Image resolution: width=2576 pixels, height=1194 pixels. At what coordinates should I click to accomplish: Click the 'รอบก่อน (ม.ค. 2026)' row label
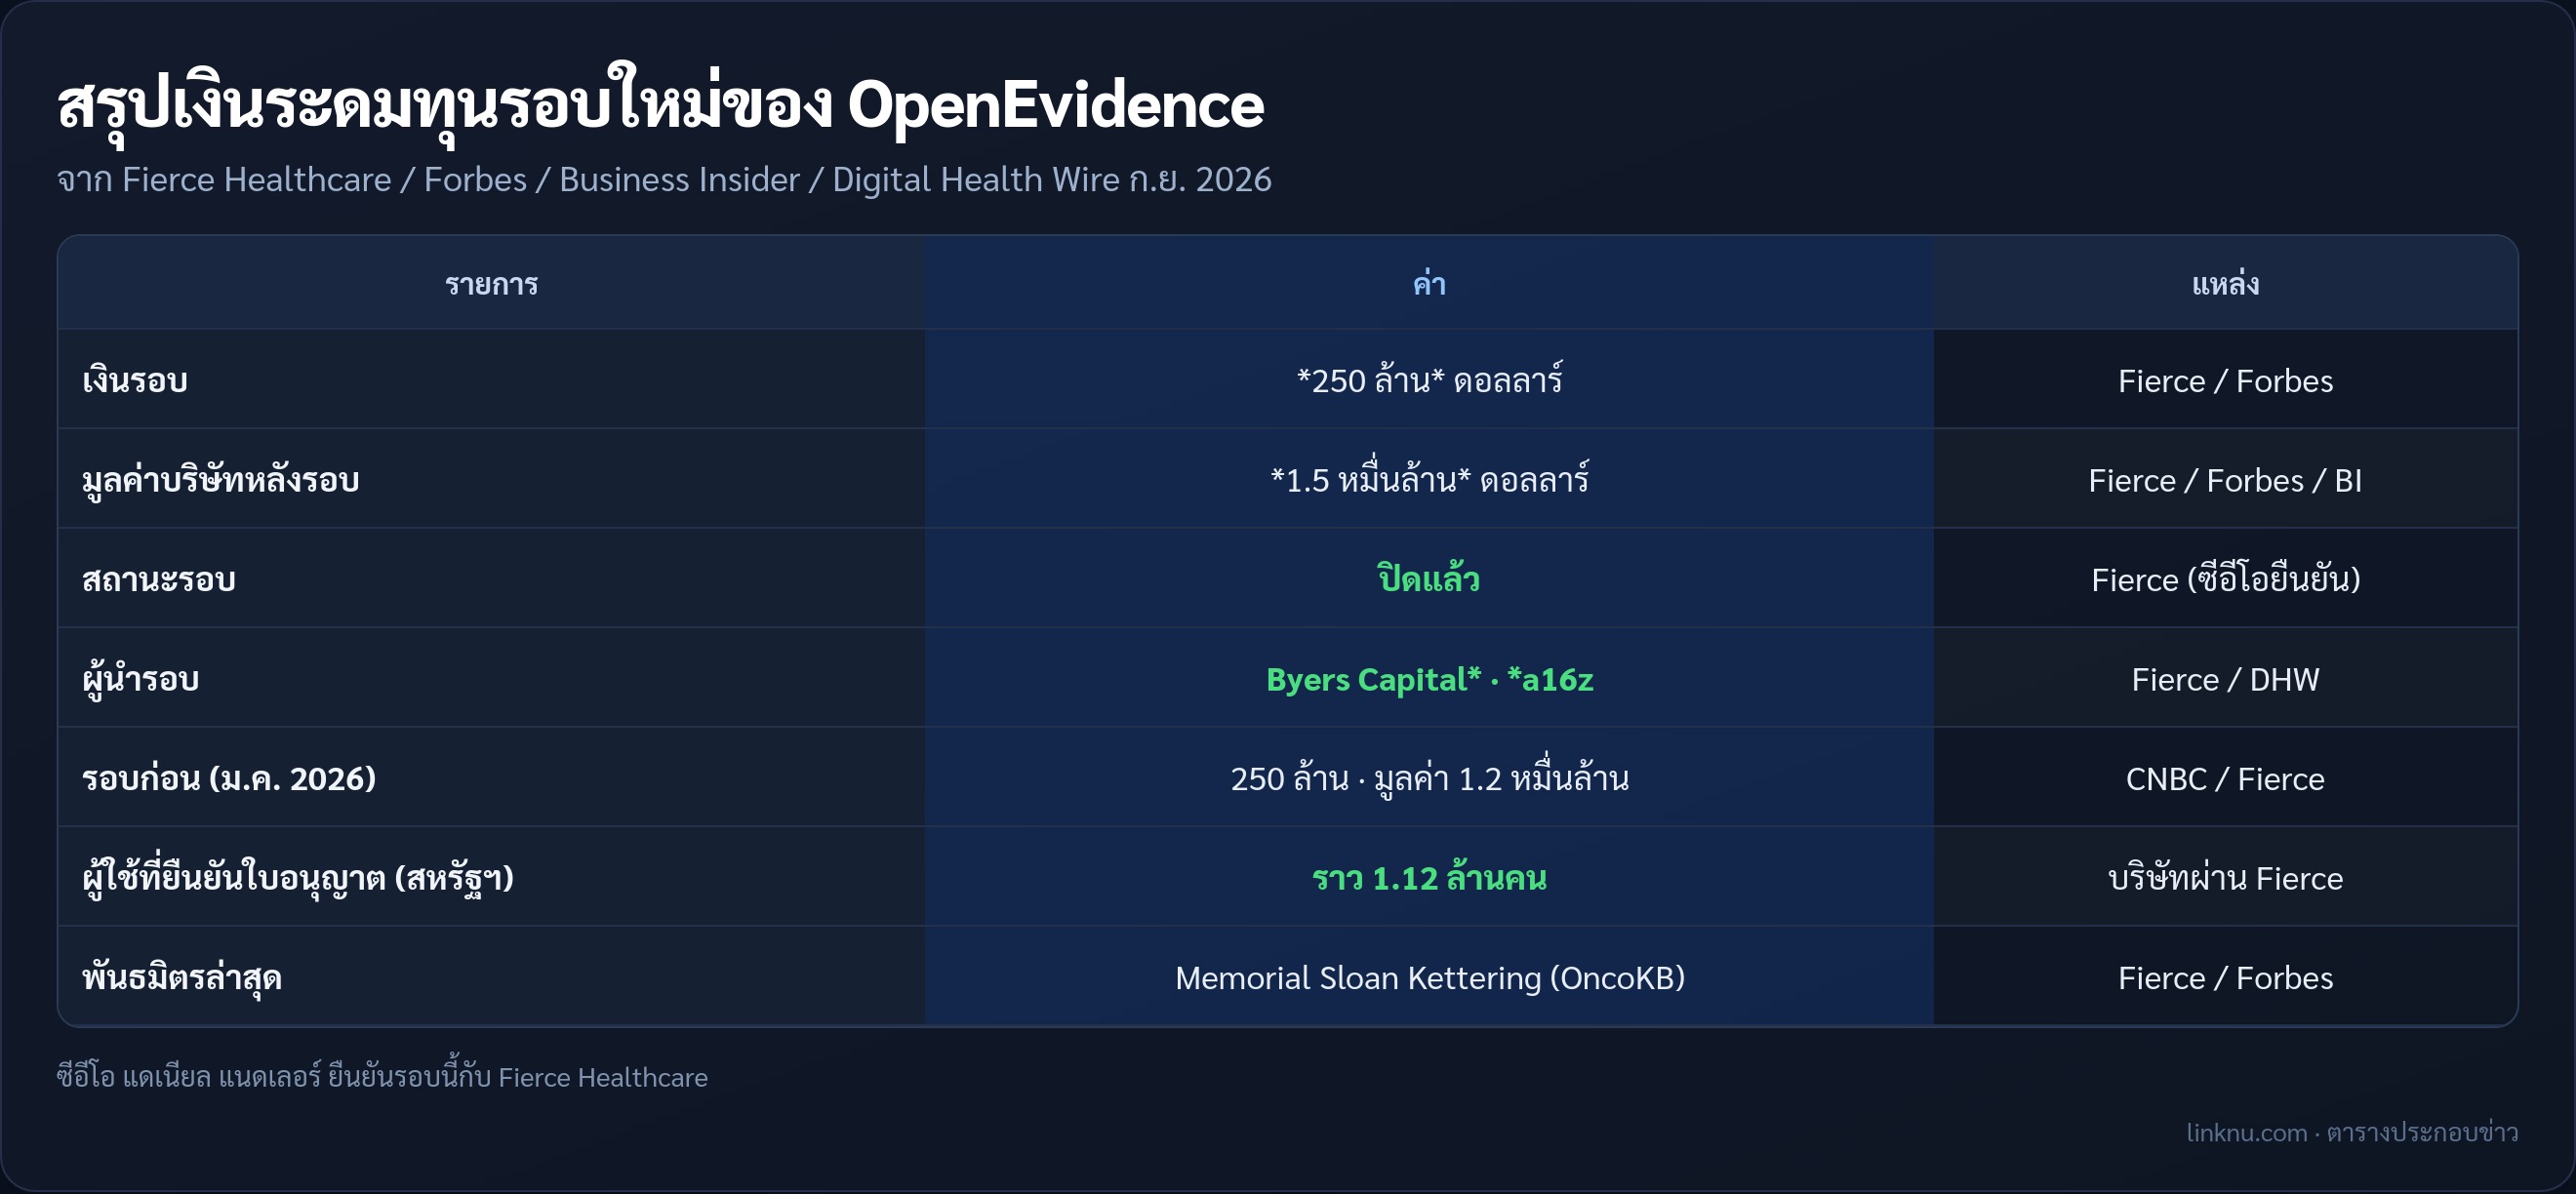[229, 778]
